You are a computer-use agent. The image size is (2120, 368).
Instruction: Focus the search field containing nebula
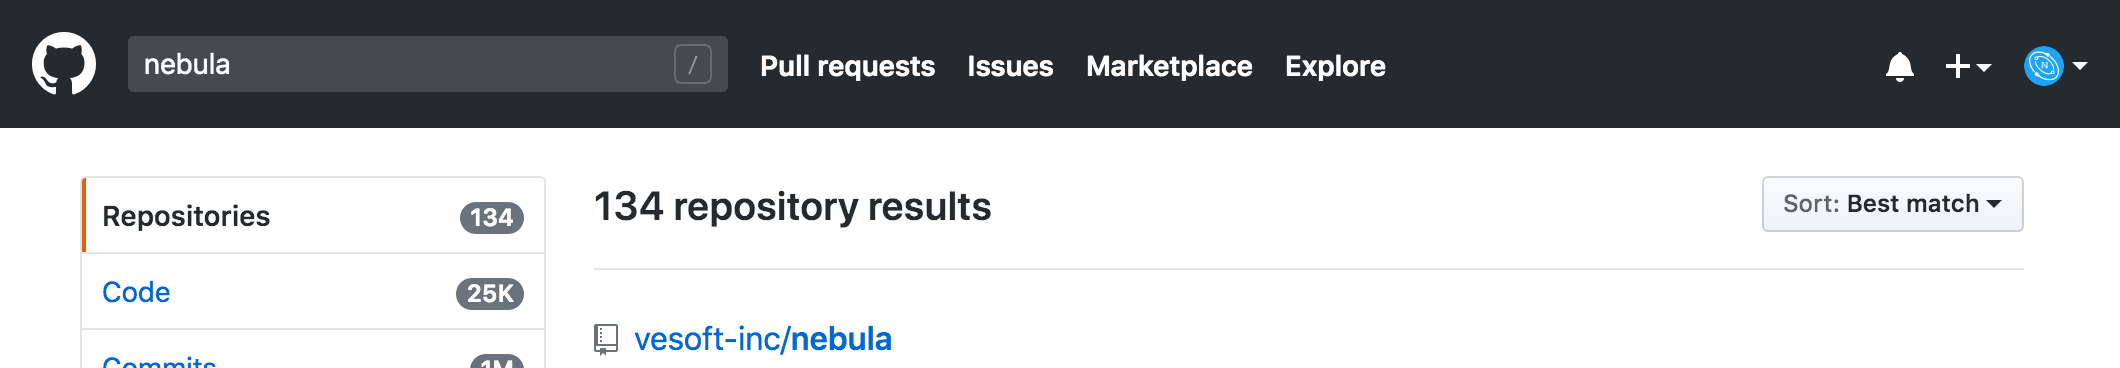click(428, 64)
